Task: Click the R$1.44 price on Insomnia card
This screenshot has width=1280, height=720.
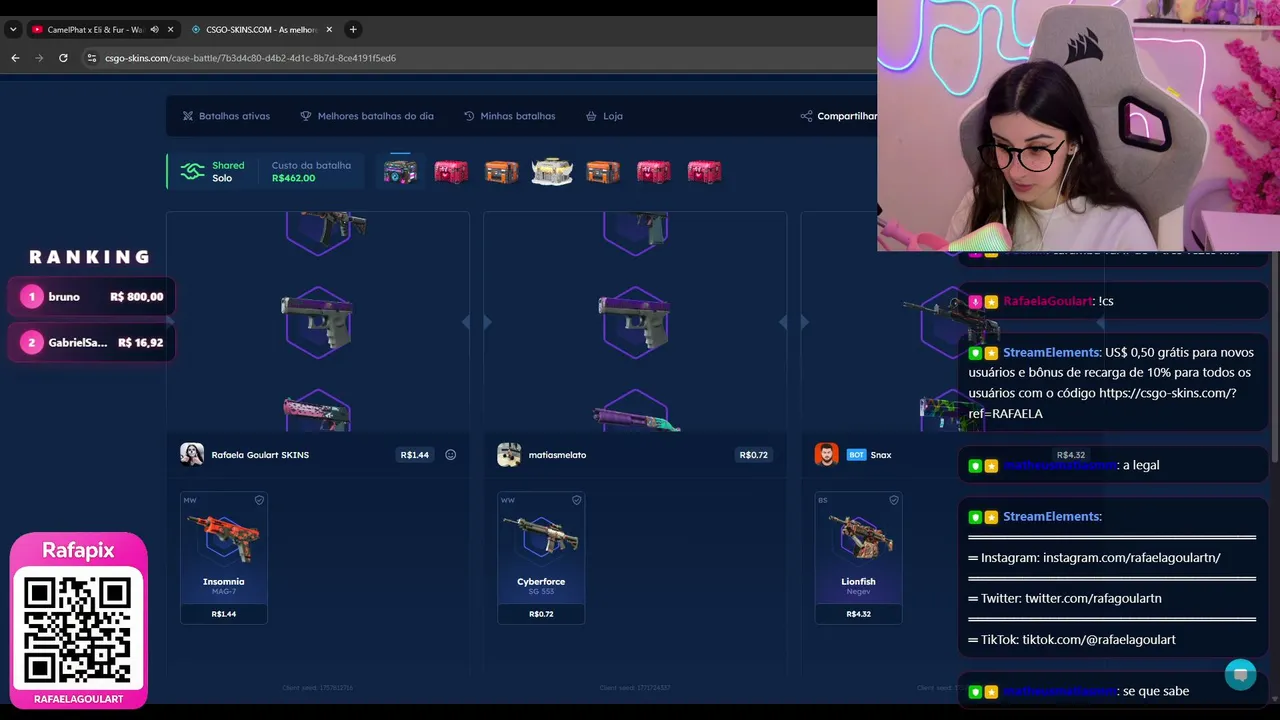Action: pos(224,614)
